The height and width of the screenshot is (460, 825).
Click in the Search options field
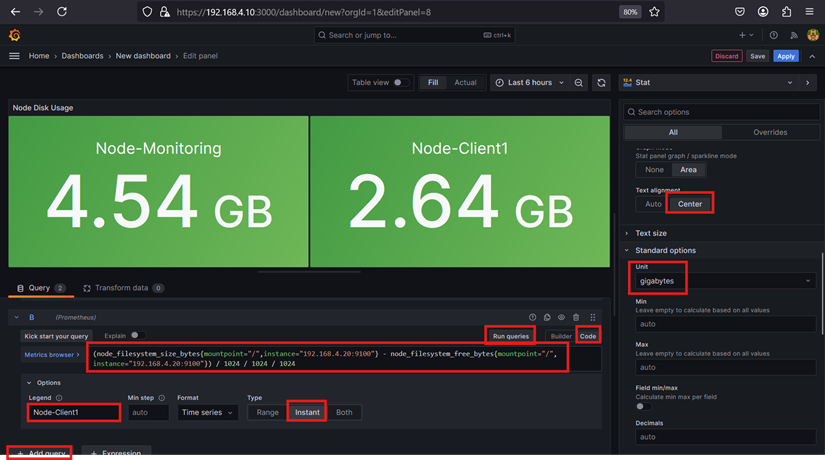point(721,112)
